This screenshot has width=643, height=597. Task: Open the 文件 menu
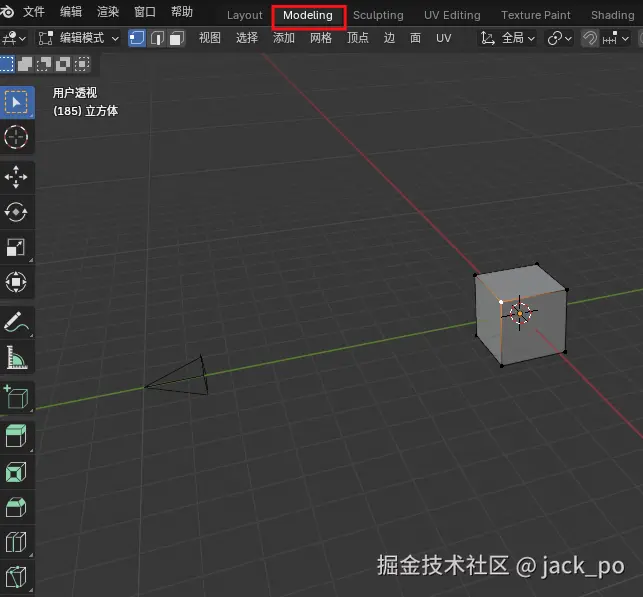34,11
